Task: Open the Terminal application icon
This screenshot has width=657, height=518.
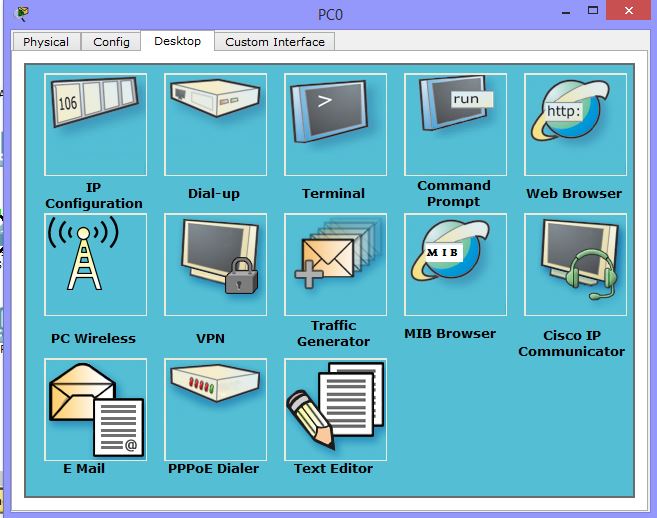Action: pos(335,124)
